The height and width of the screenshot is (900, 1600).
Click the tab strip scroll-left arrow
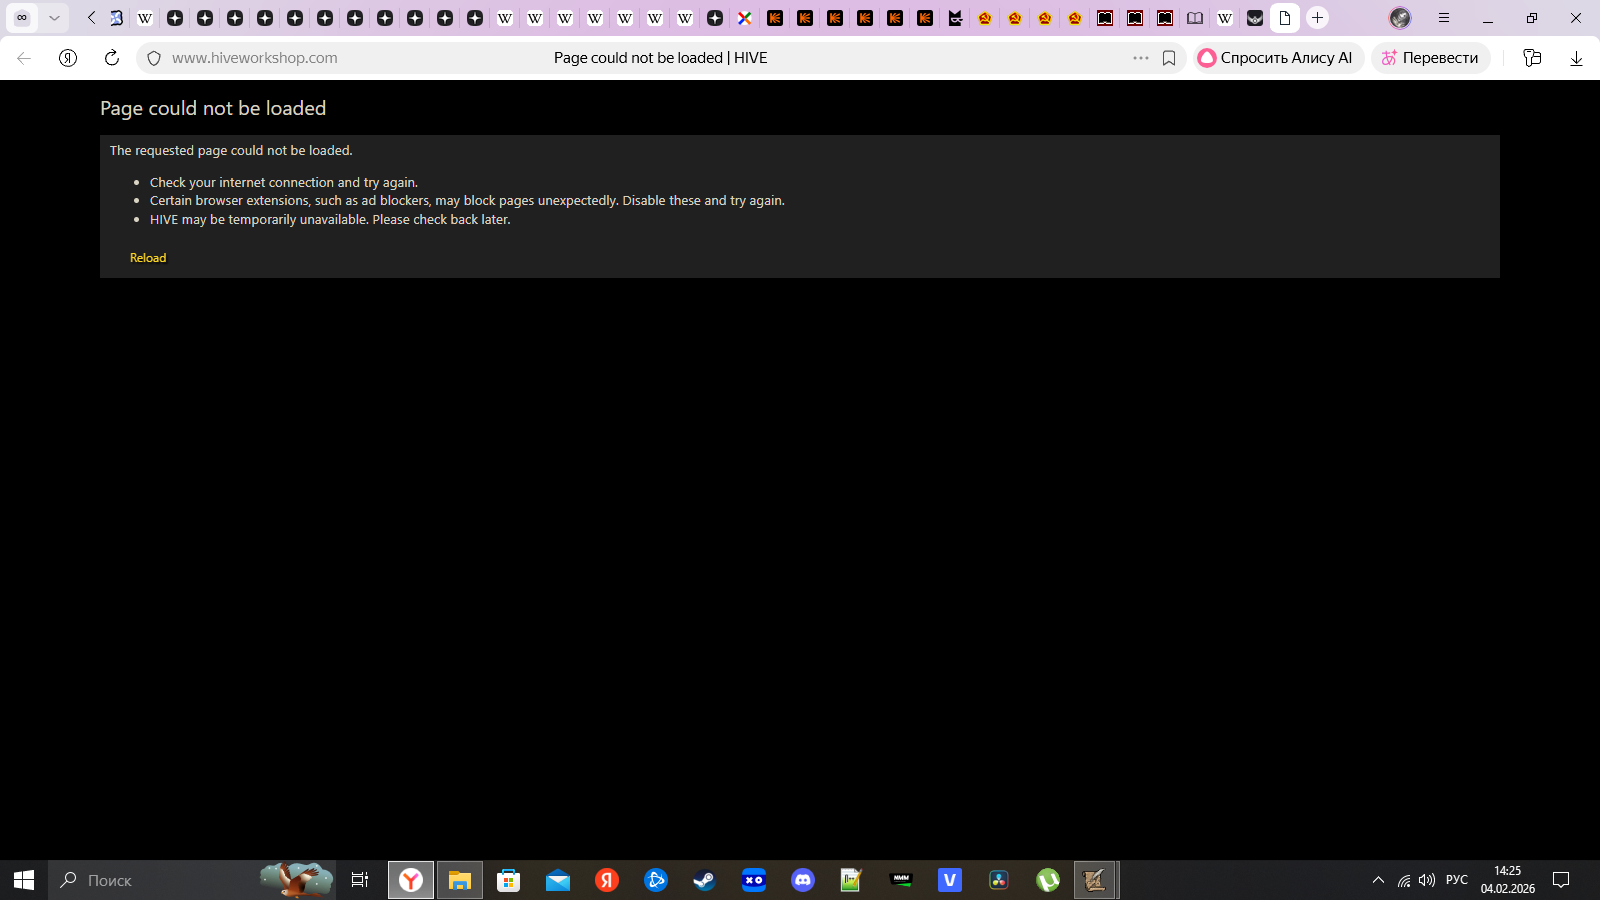(x=91, y=18)
